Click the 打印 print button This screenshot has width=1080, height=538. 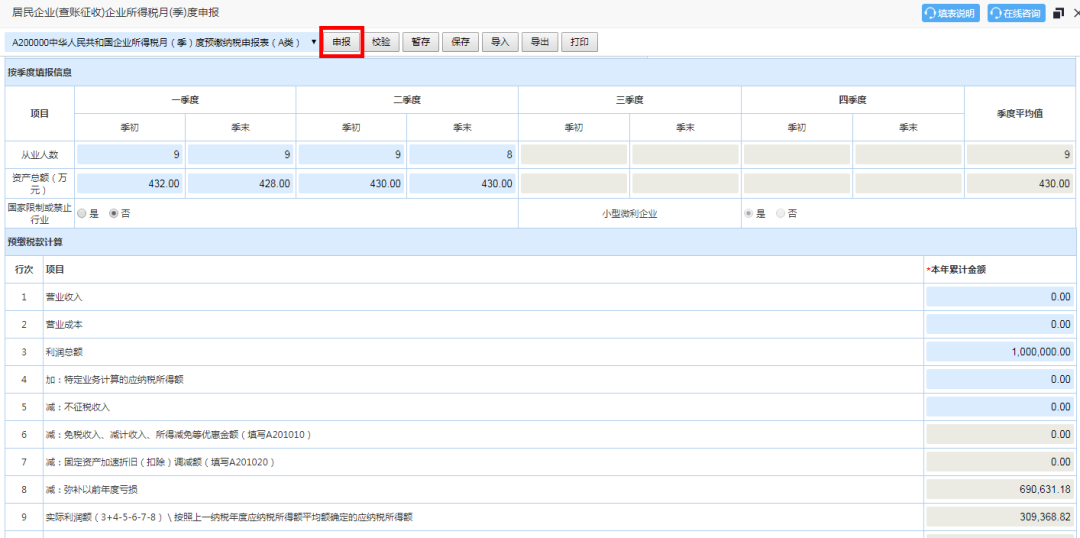click(579, 42)
